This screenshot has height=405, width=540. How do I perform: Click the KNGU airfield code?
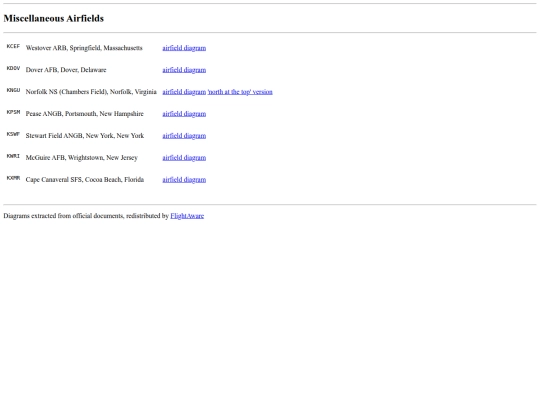[x=13, y=90]
